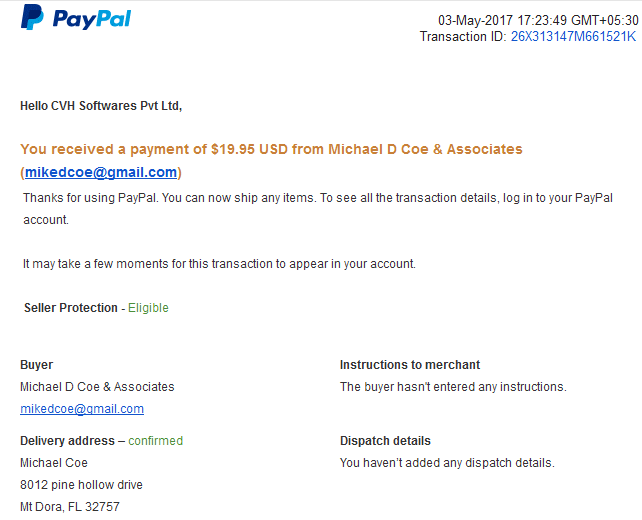This screenshot has width=642, height=520.
Task: Click mikedcoe@gmail.com link in orange heading
Action: (x=101, y=172)
